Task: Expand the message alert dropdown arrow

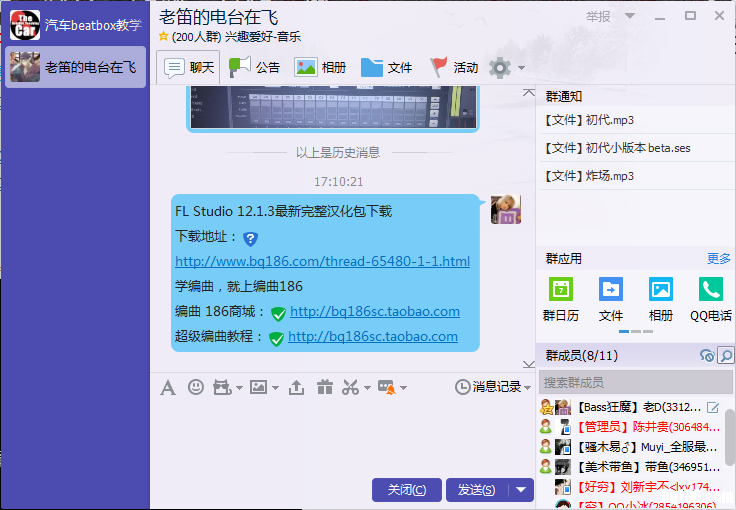Action: (x=403, y=388)
